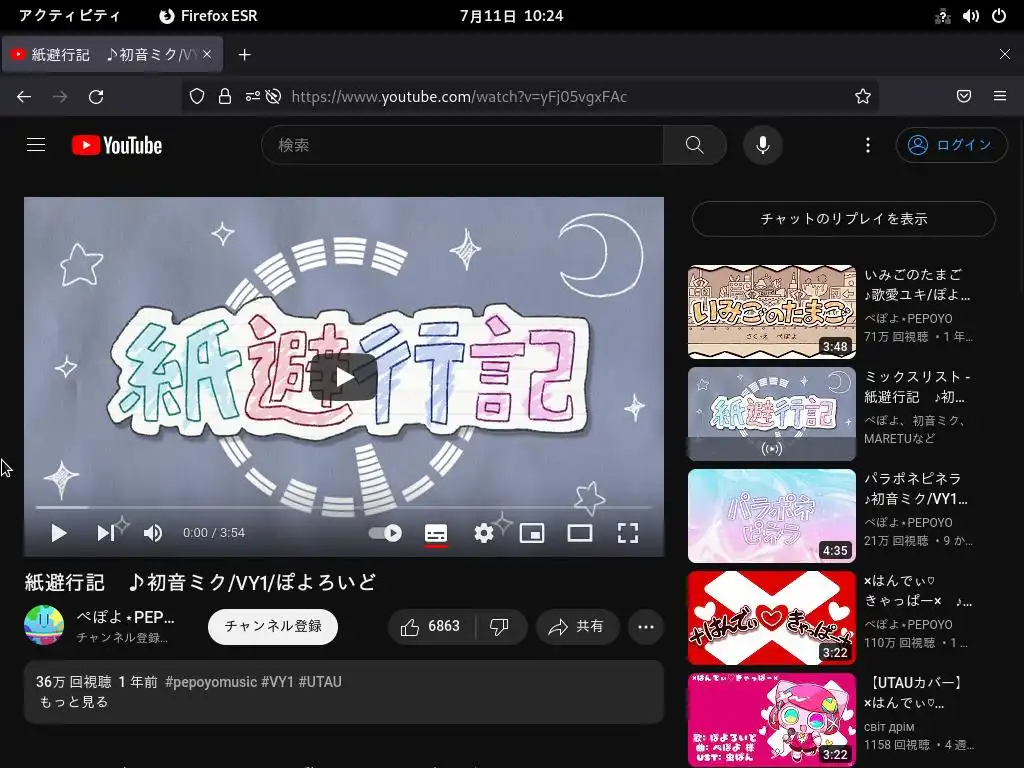
Task: Open パラポネピネラ video thumbnail
Action: tap(771, 516)
